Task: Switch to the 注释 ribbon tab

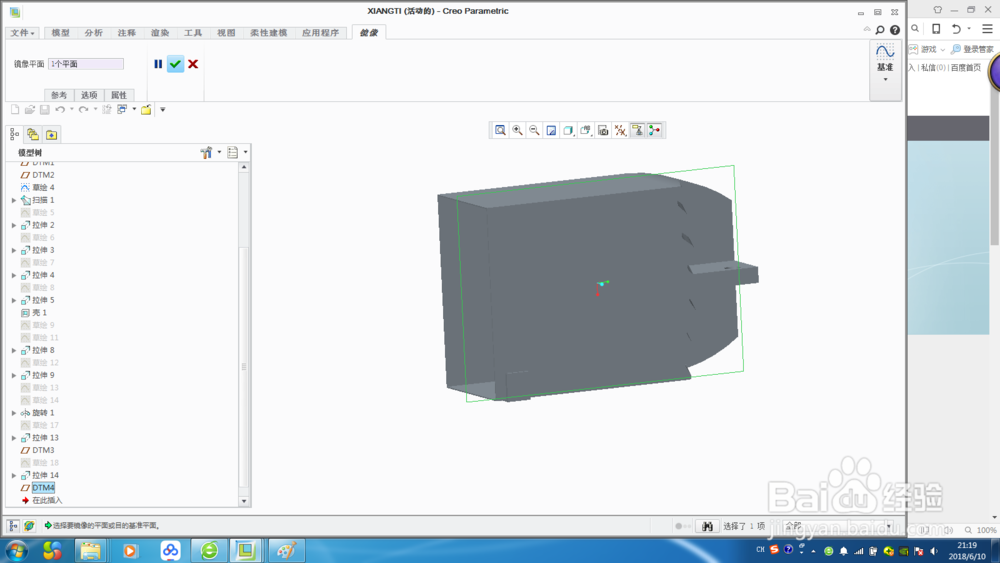Action: pyautogui.click(x=126, y=33)
